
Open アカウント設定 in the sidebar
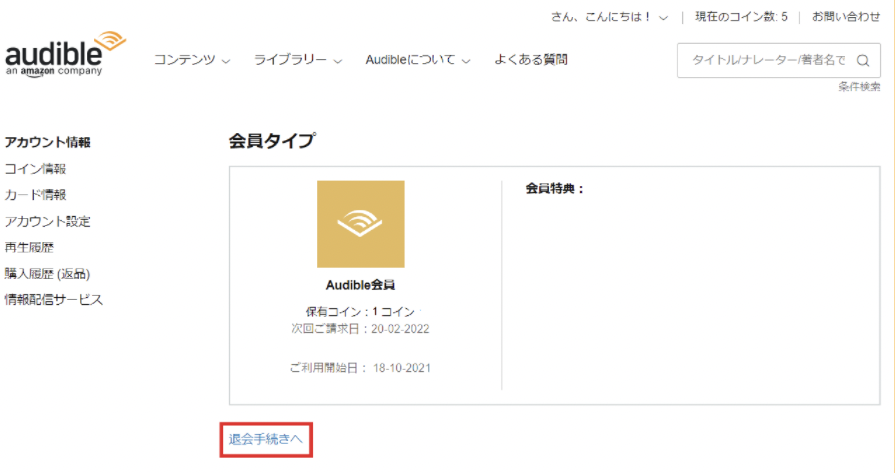47,221
